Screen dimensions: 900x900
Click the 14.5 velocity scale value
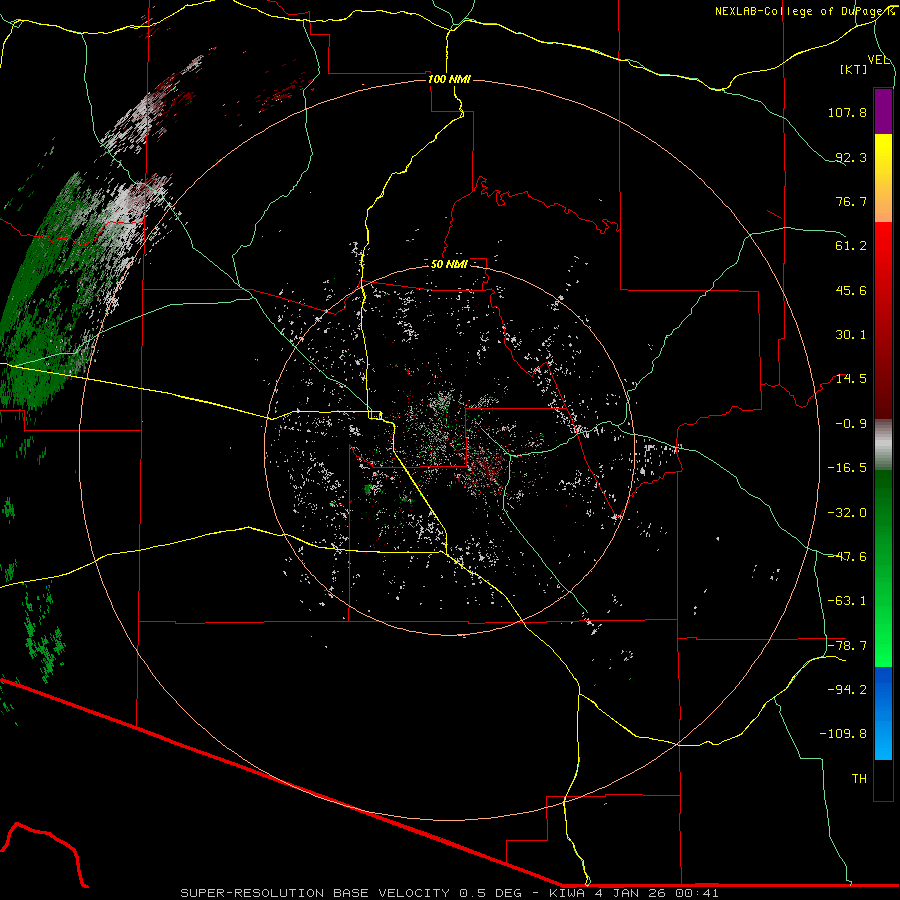[x=851, y=379]
